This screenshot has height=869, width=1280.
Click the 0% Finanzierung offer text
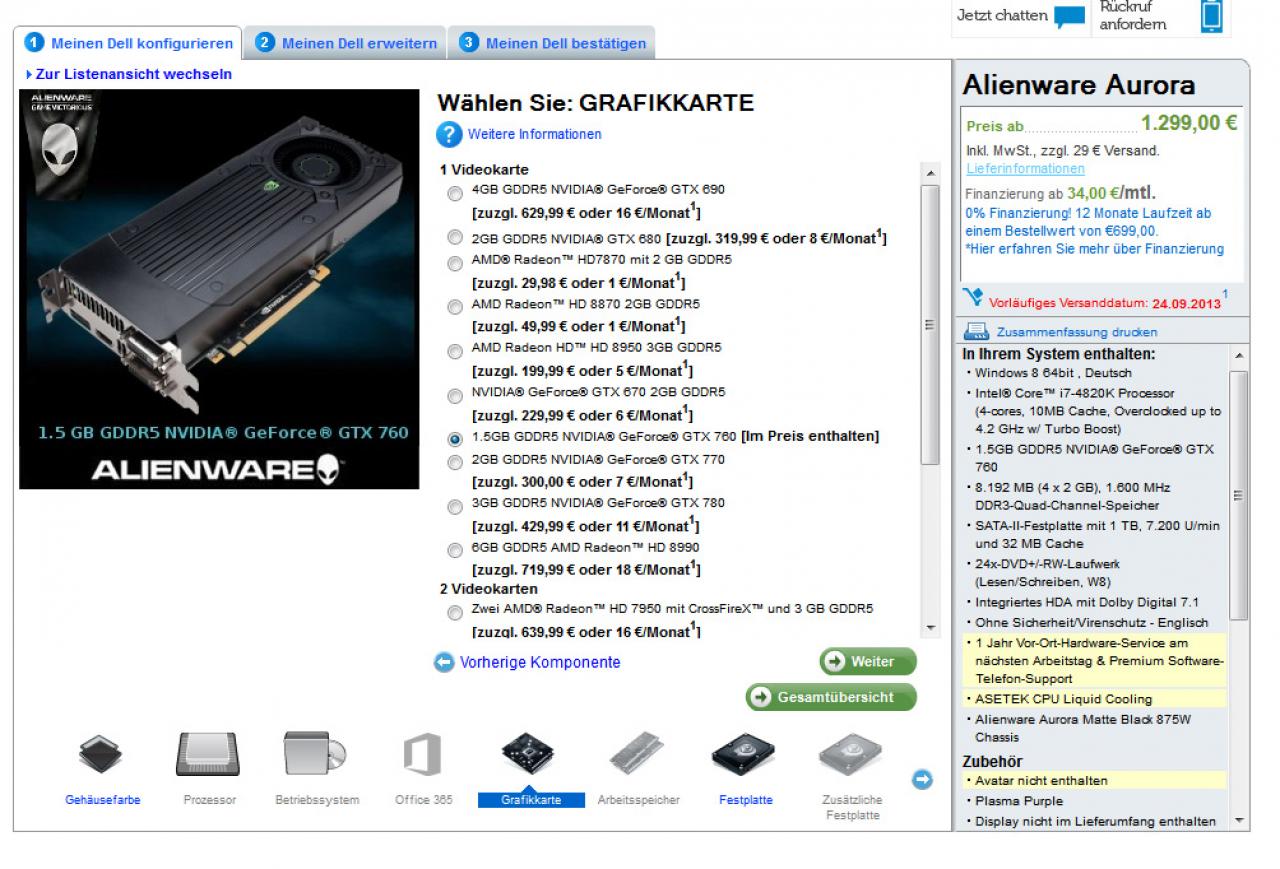point(1088,222)
